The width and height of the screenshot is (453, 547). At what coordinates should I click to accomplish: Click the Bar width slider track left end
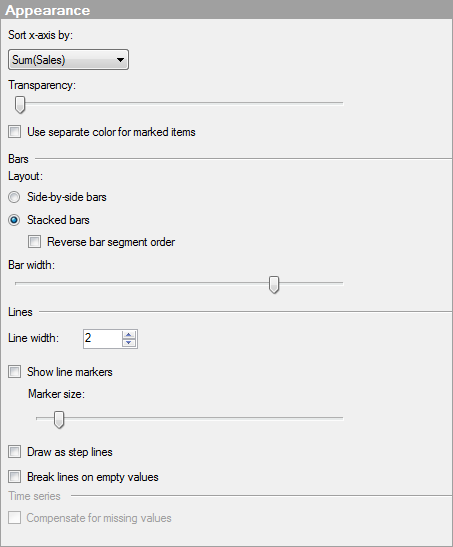click(x=19, y=283)
